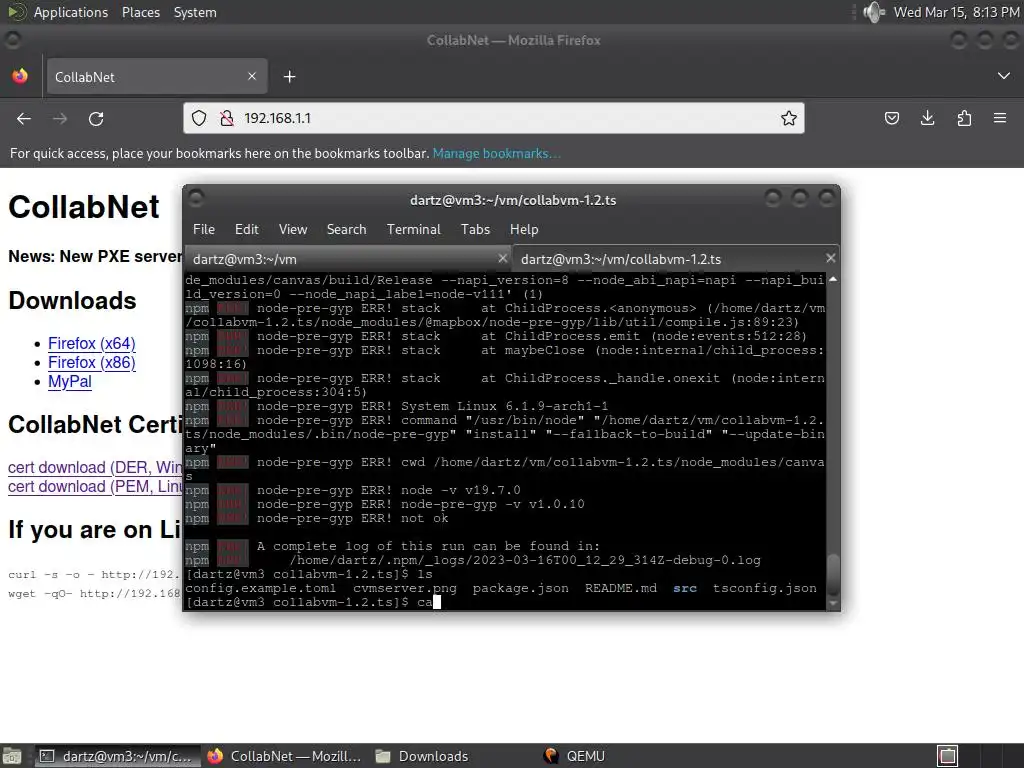Click the insecure connection padlock icon
This screenshot has height=768, width=1024.
click(x=227, y=118)
